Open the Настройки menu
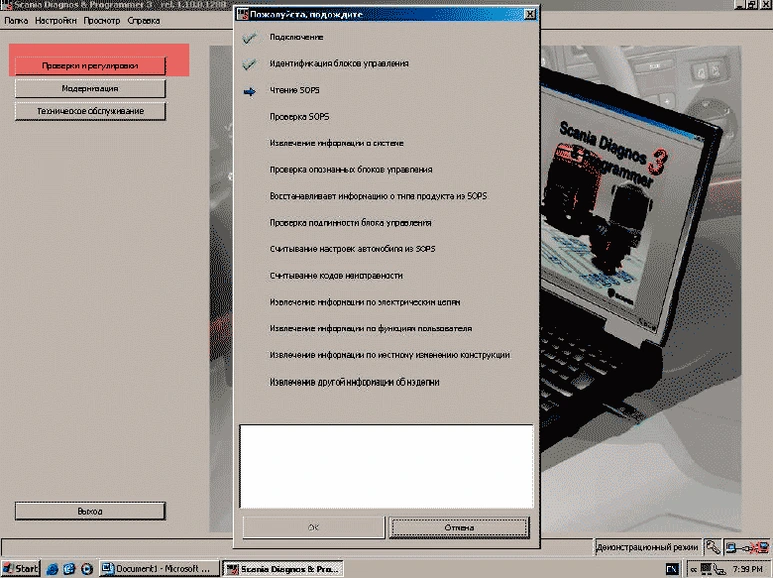 pyautogui.click(x=55, y=20)
